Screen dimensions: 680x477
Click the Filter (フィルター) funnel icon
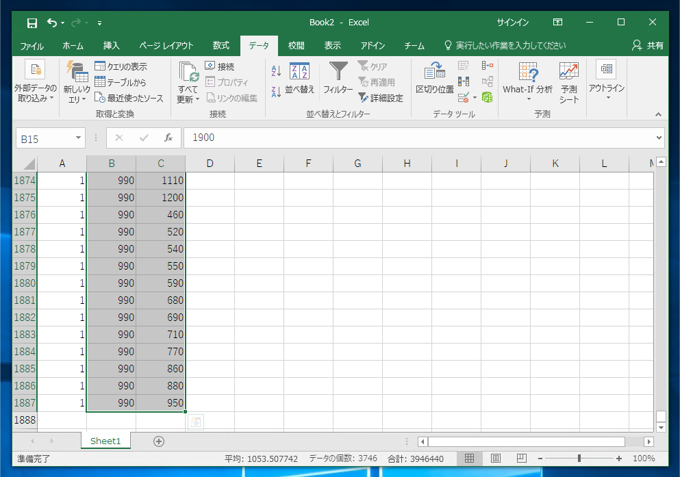point(338,72)
